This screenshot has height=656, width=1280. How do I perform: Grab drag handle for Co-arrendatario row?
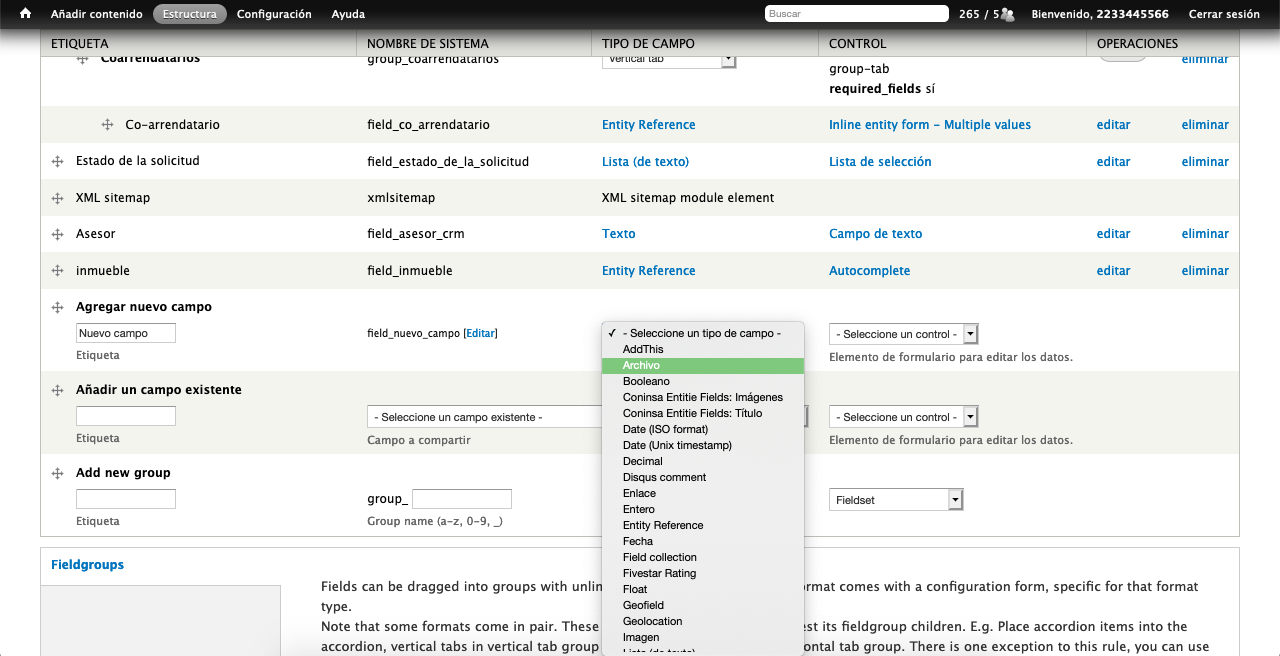tap(107, 125)
